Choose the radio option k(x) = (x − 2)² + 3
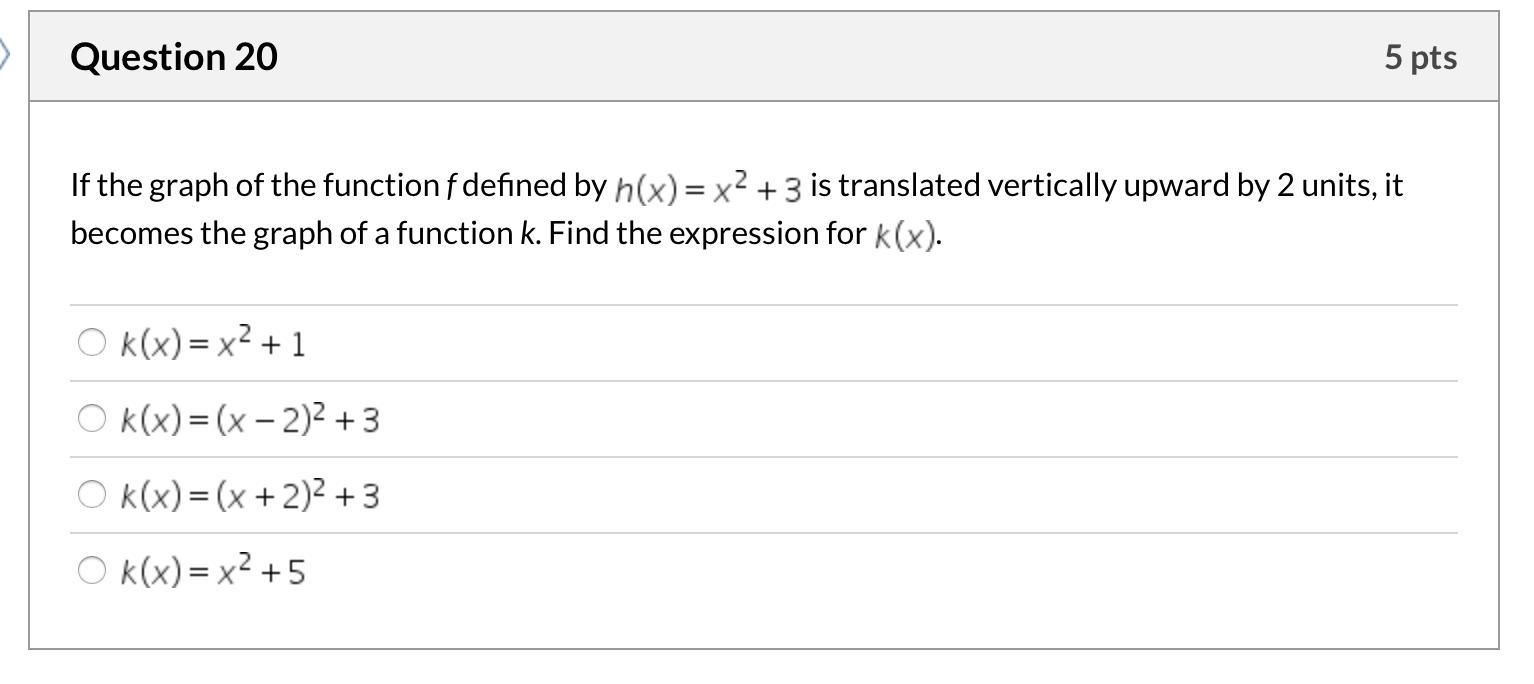This screenshot has height=684, width=1534. [91, 419]
